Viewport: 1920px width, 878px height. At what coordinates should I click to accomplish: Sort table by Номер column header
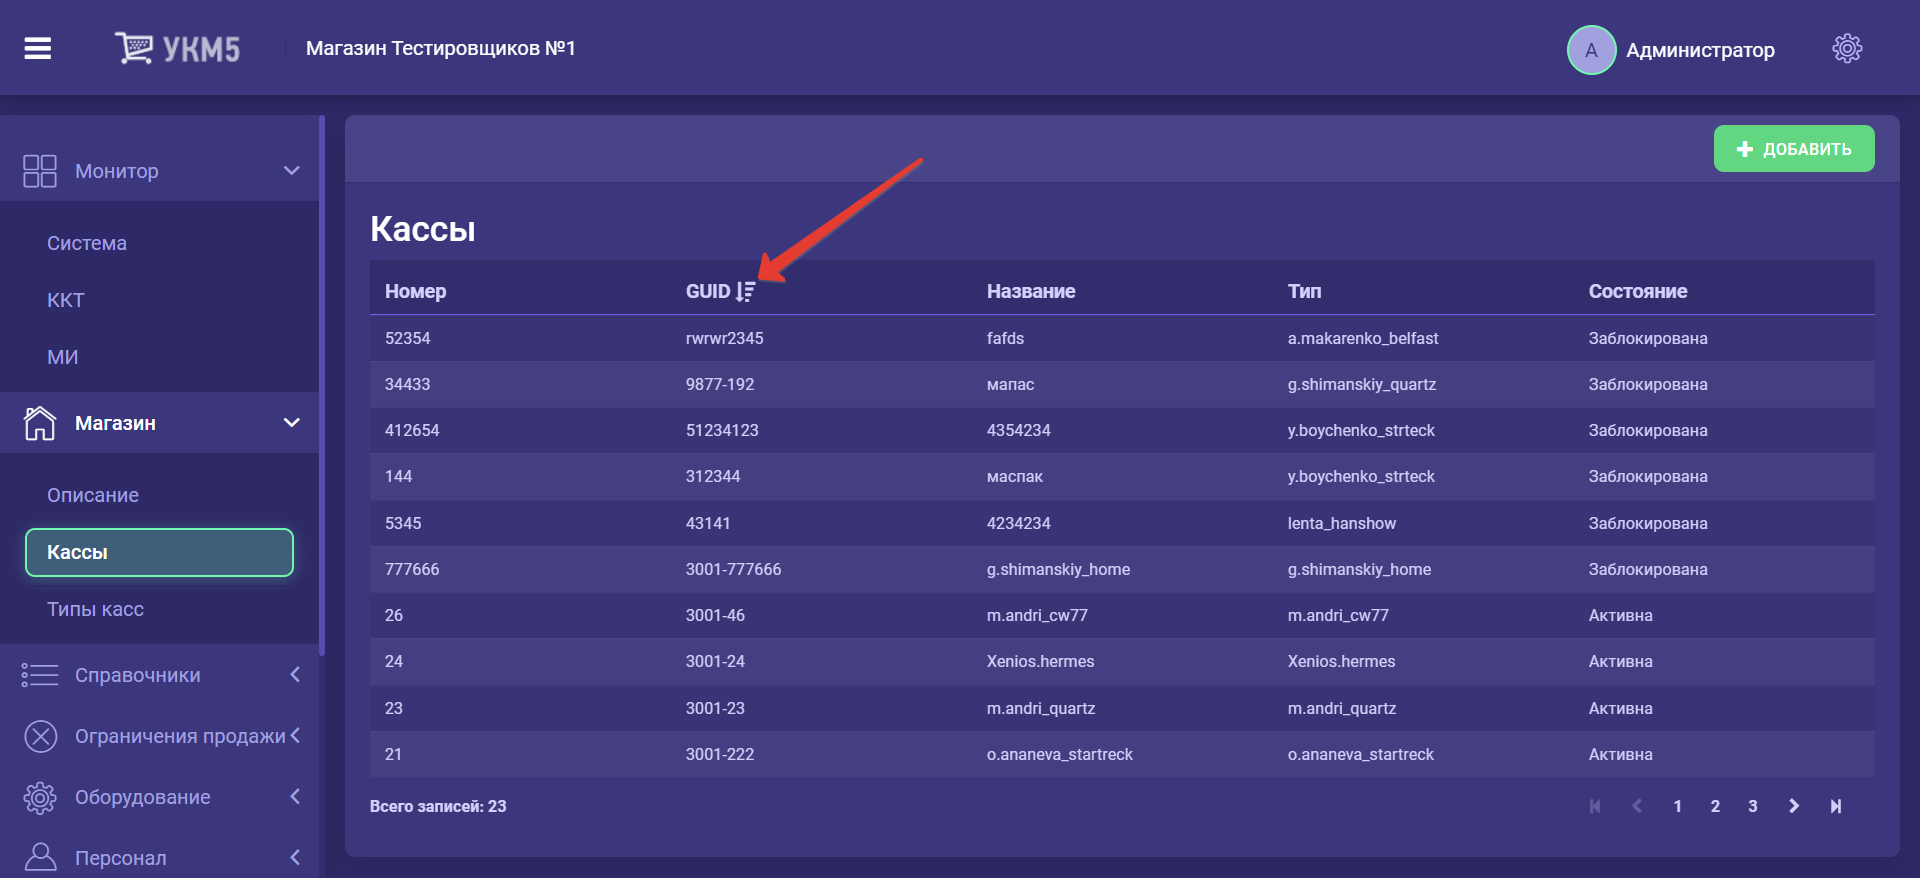[415, 292]
